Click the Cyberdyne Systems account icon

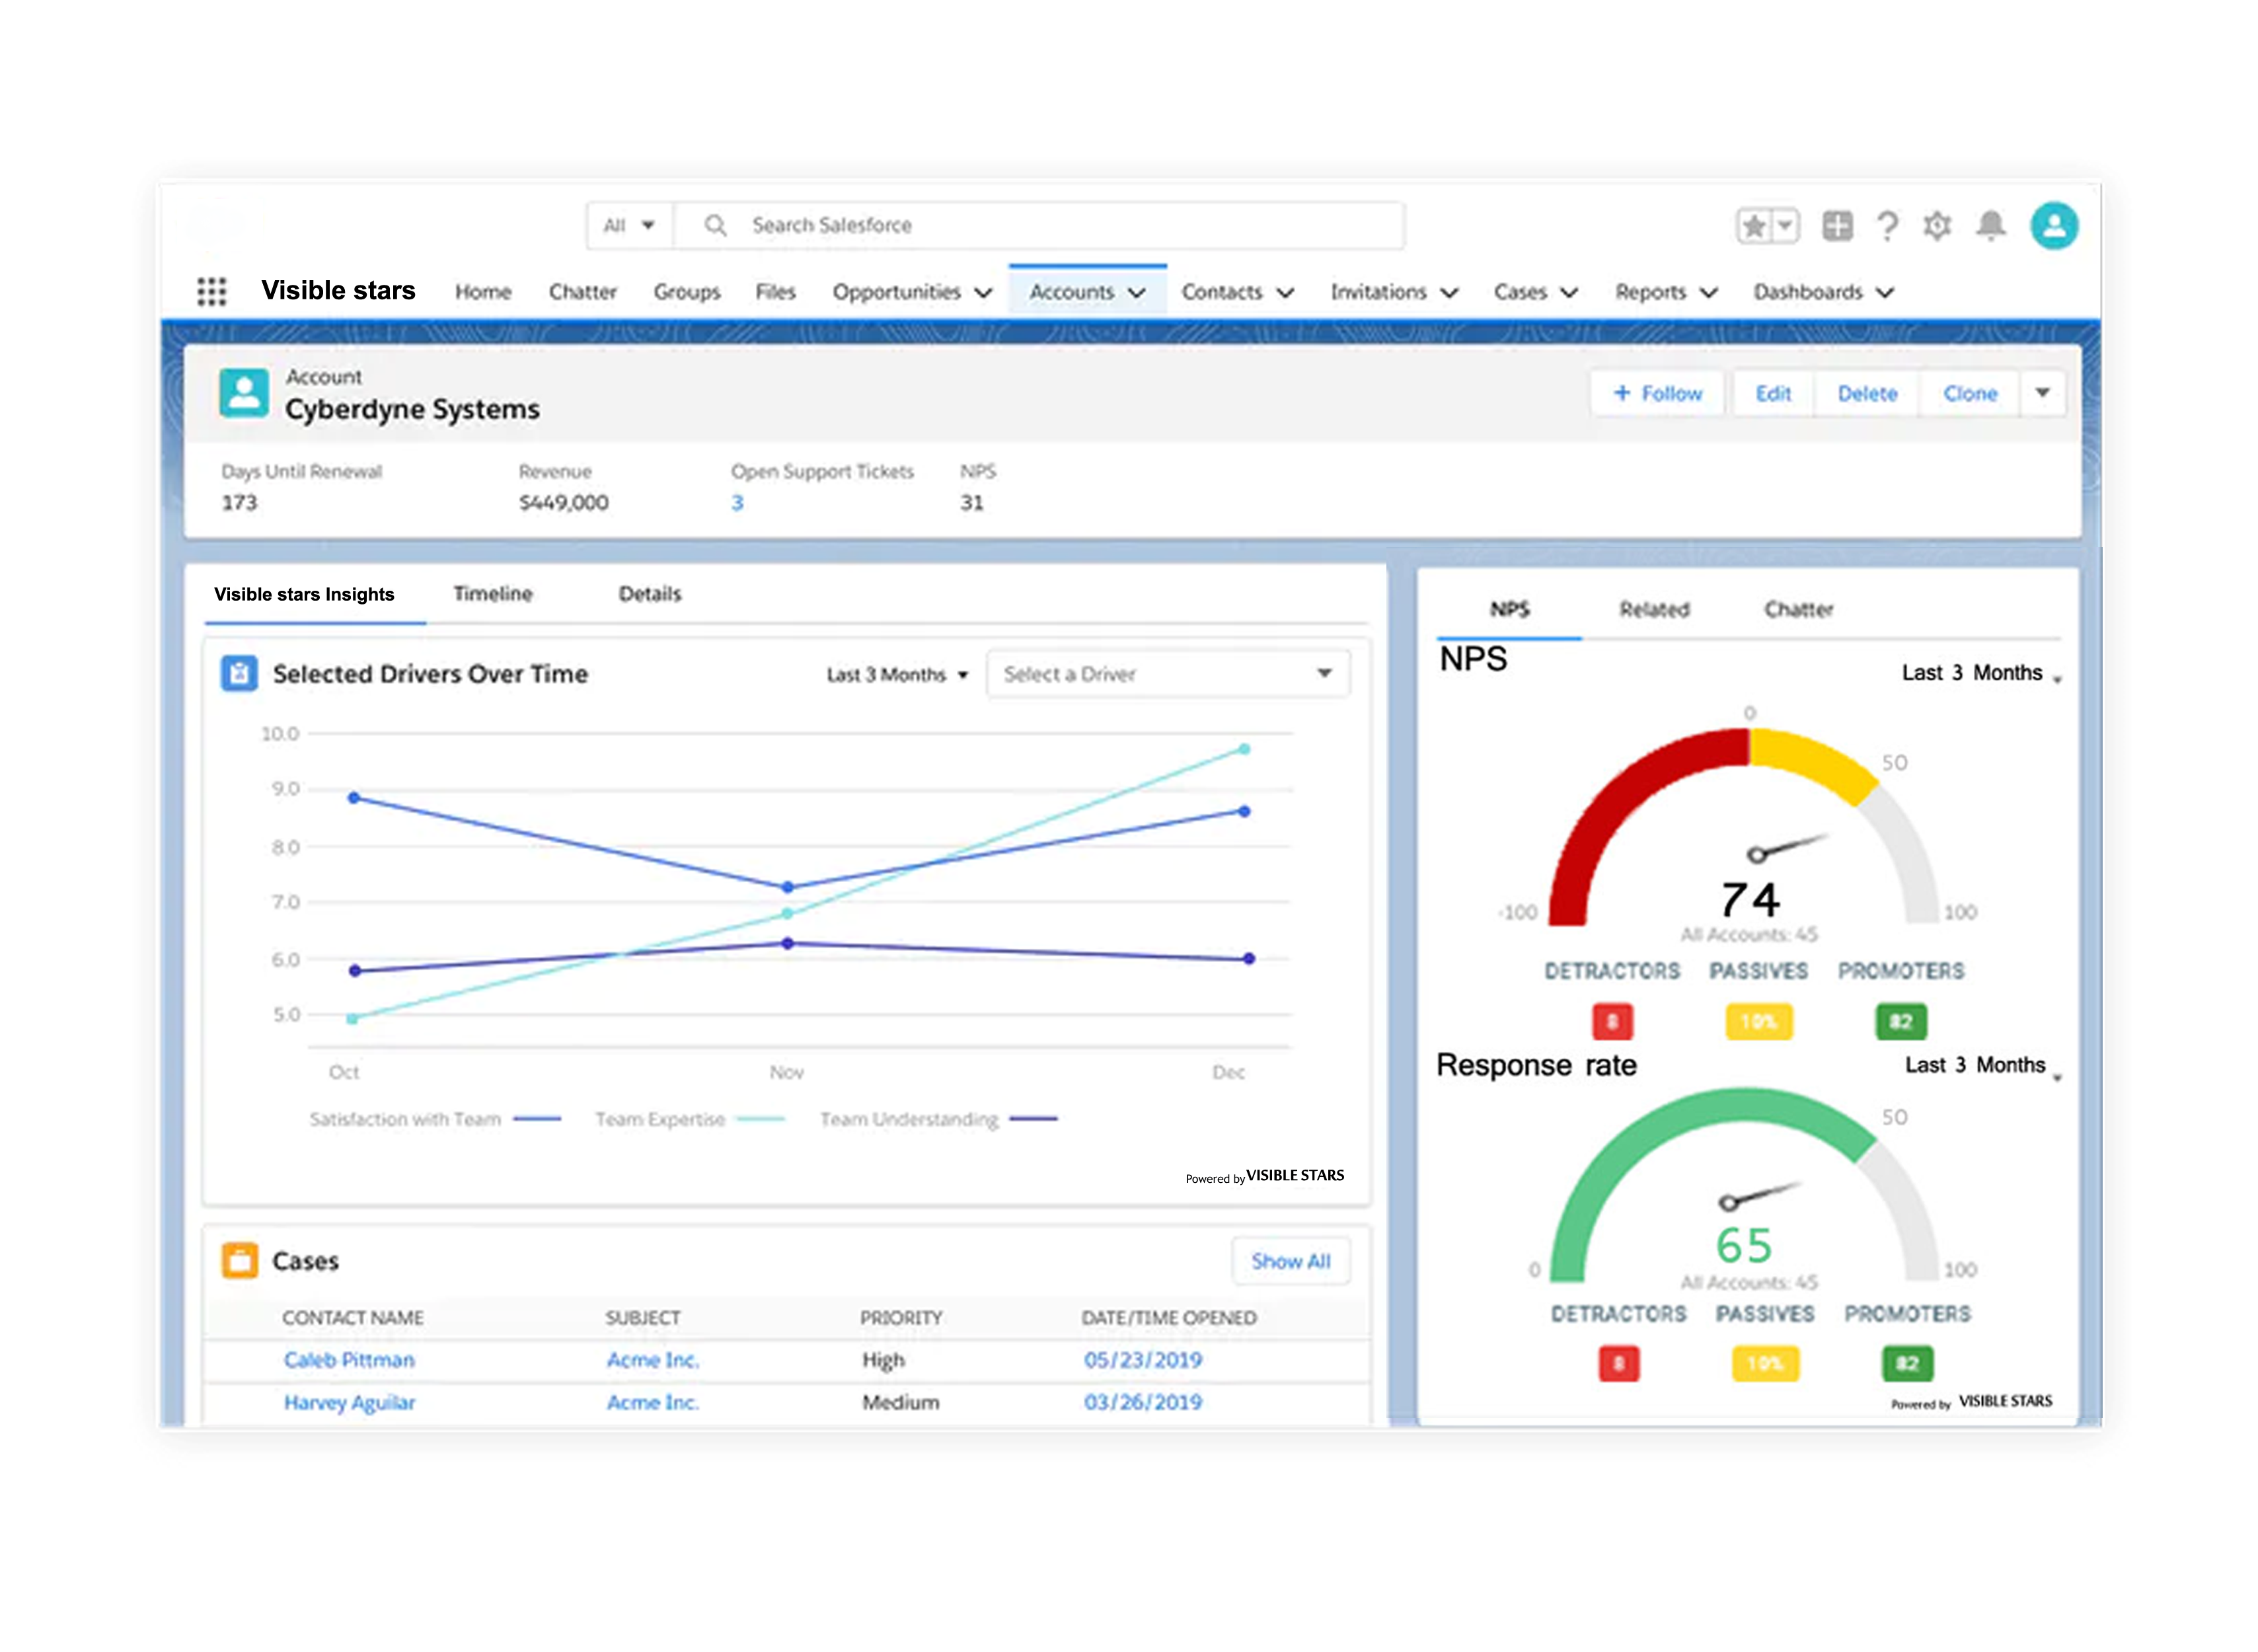[x=244, y=393]
